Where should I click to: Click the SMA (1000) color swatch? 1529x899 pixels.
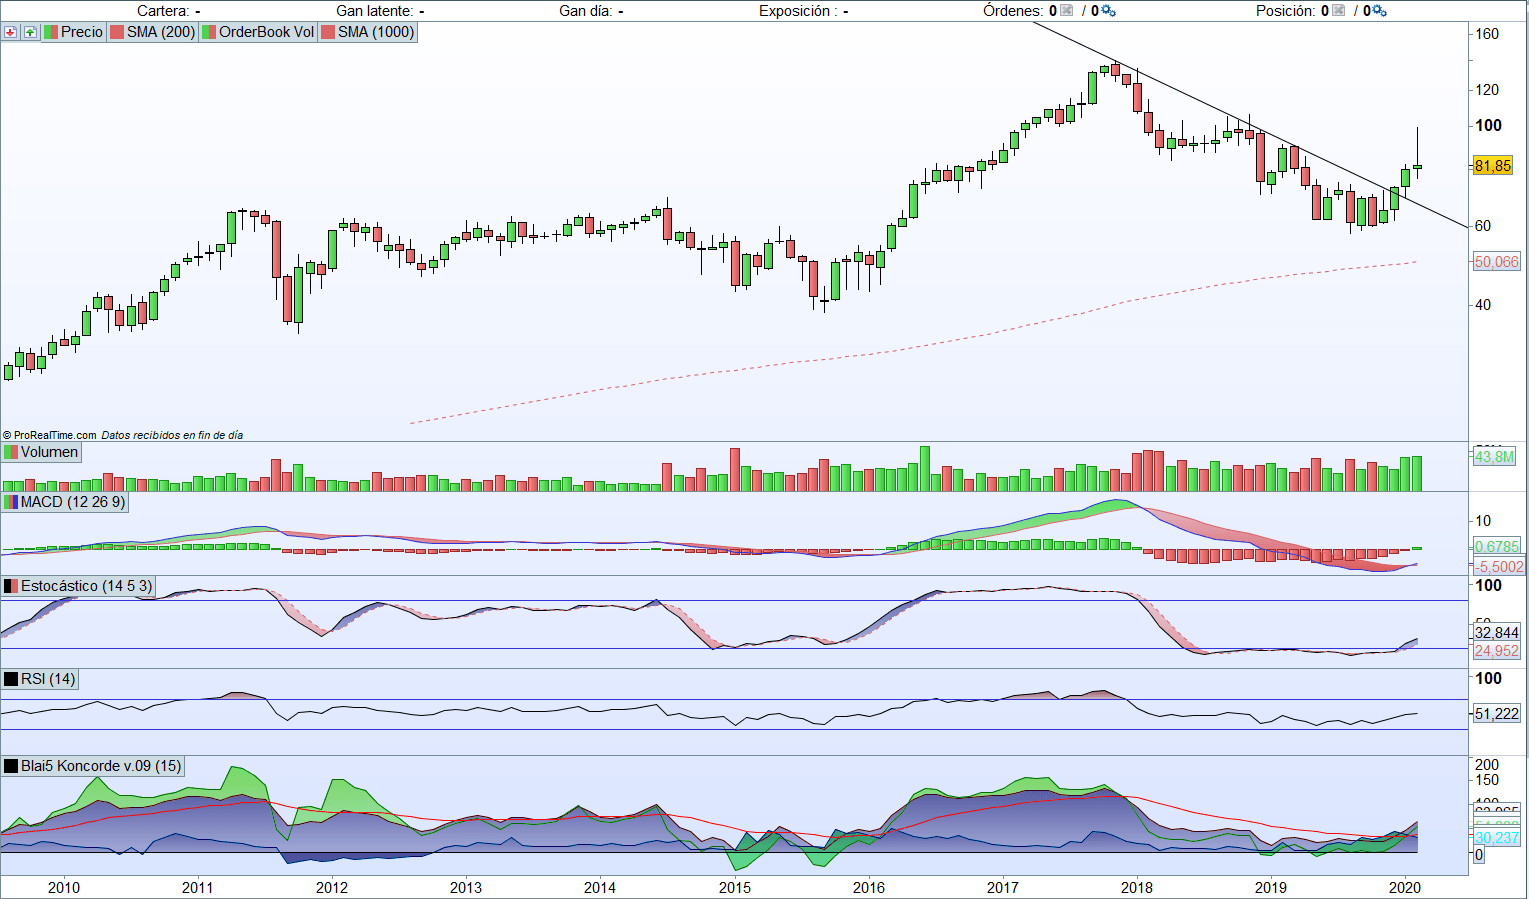328,32
